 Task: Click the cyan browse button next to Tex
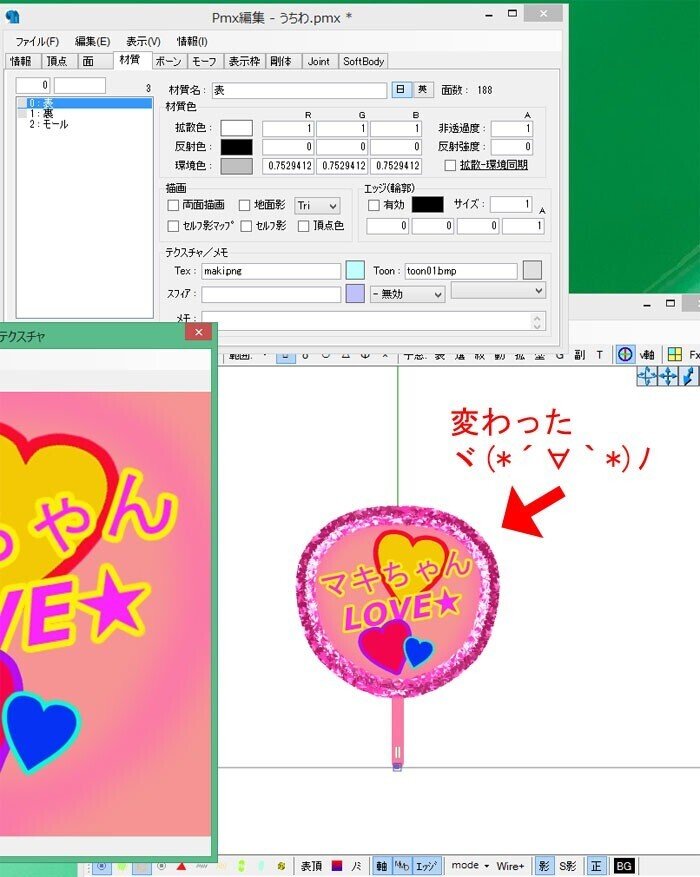tap(355, 271)
